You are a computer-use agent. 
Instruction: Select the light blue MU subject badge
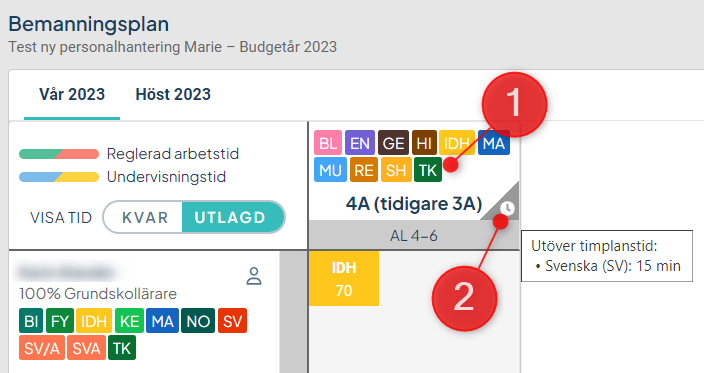330,170
